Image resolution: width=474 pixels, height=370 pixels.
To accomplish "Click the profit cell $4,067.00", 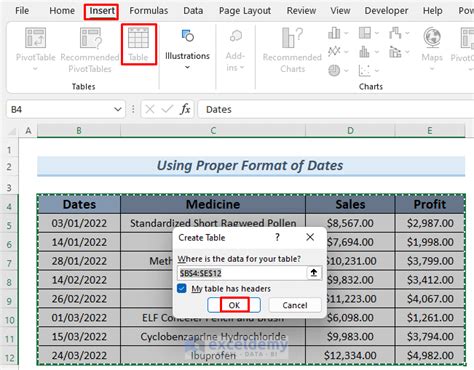I will click(x=430, y=299).
